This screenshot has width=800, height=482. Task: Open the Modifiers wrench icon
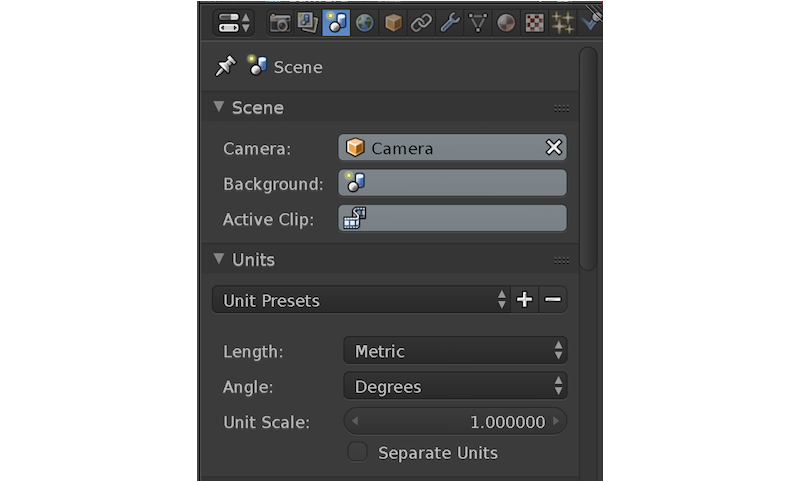click(450, 22)
